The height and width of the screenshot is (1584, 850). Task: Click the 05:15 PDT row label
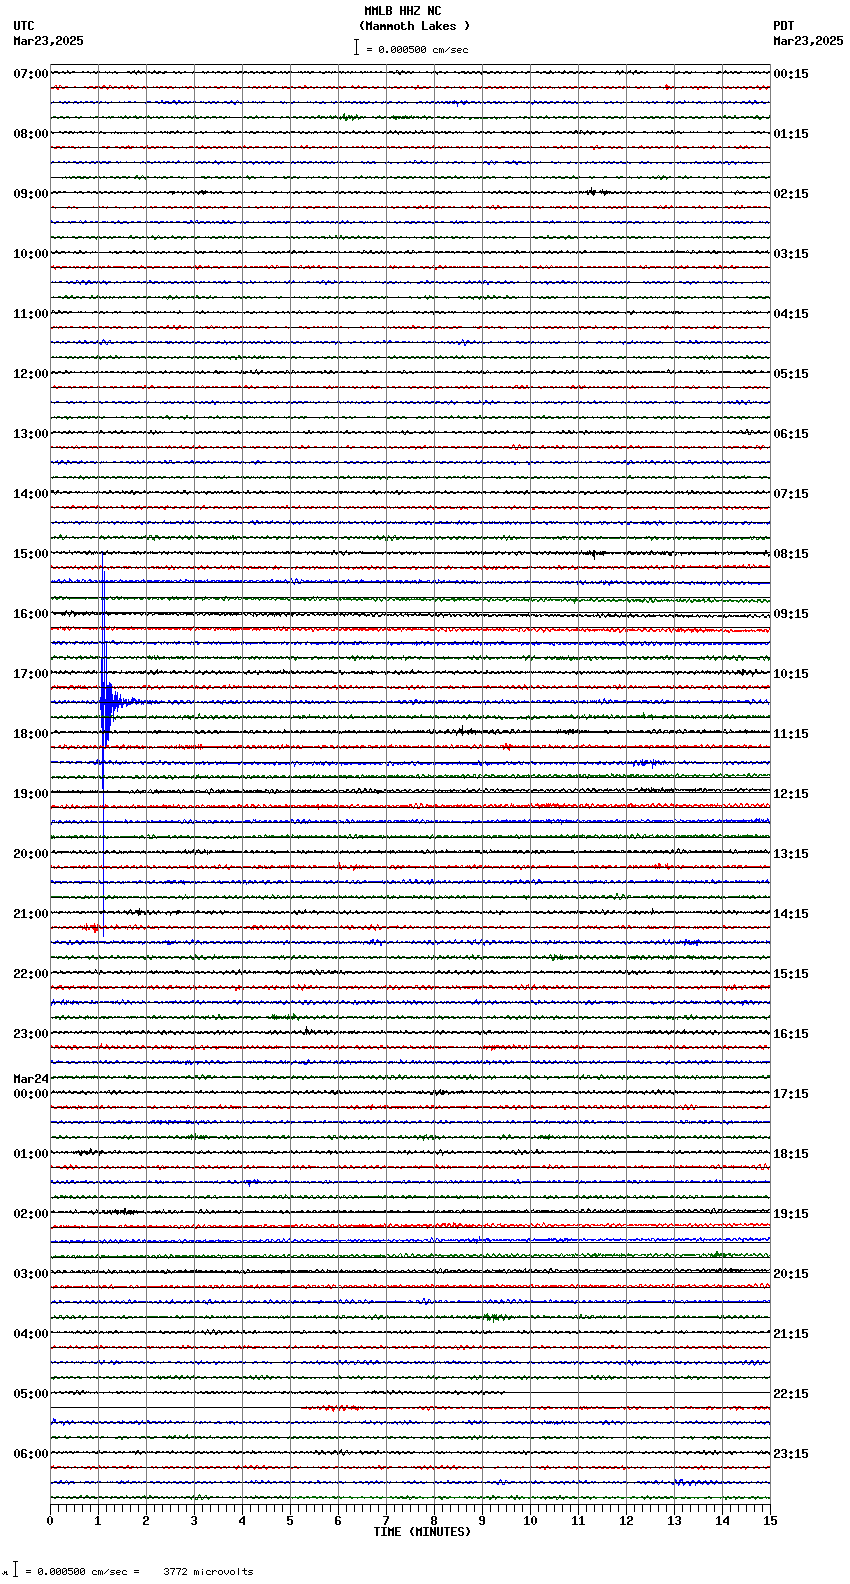click(x=791, y=374)
